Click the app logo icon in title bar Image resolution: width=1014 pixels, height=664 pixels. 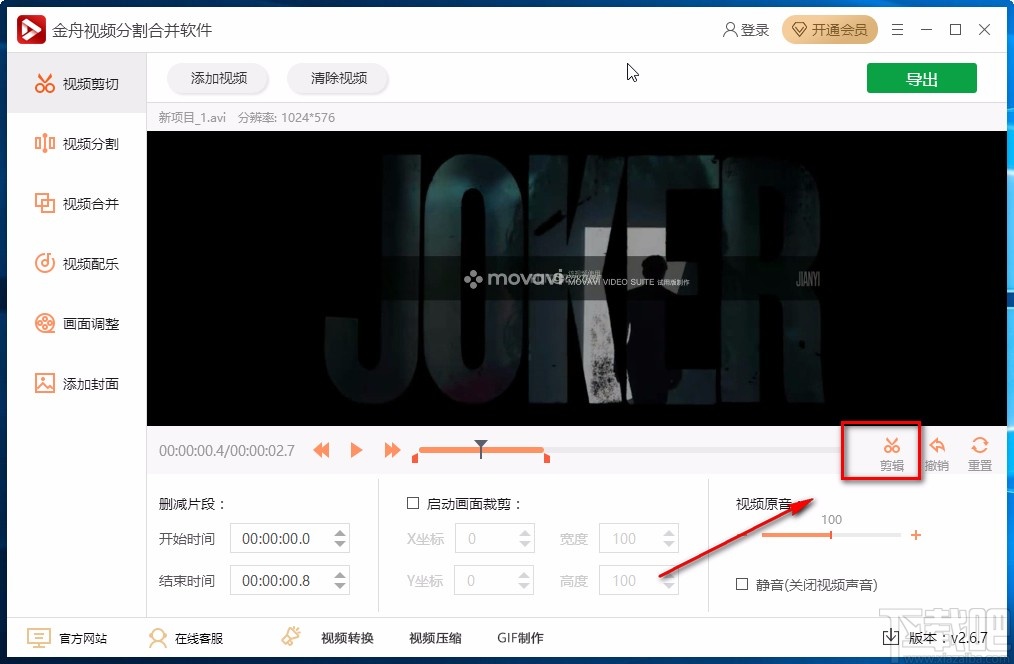[31, 30]
